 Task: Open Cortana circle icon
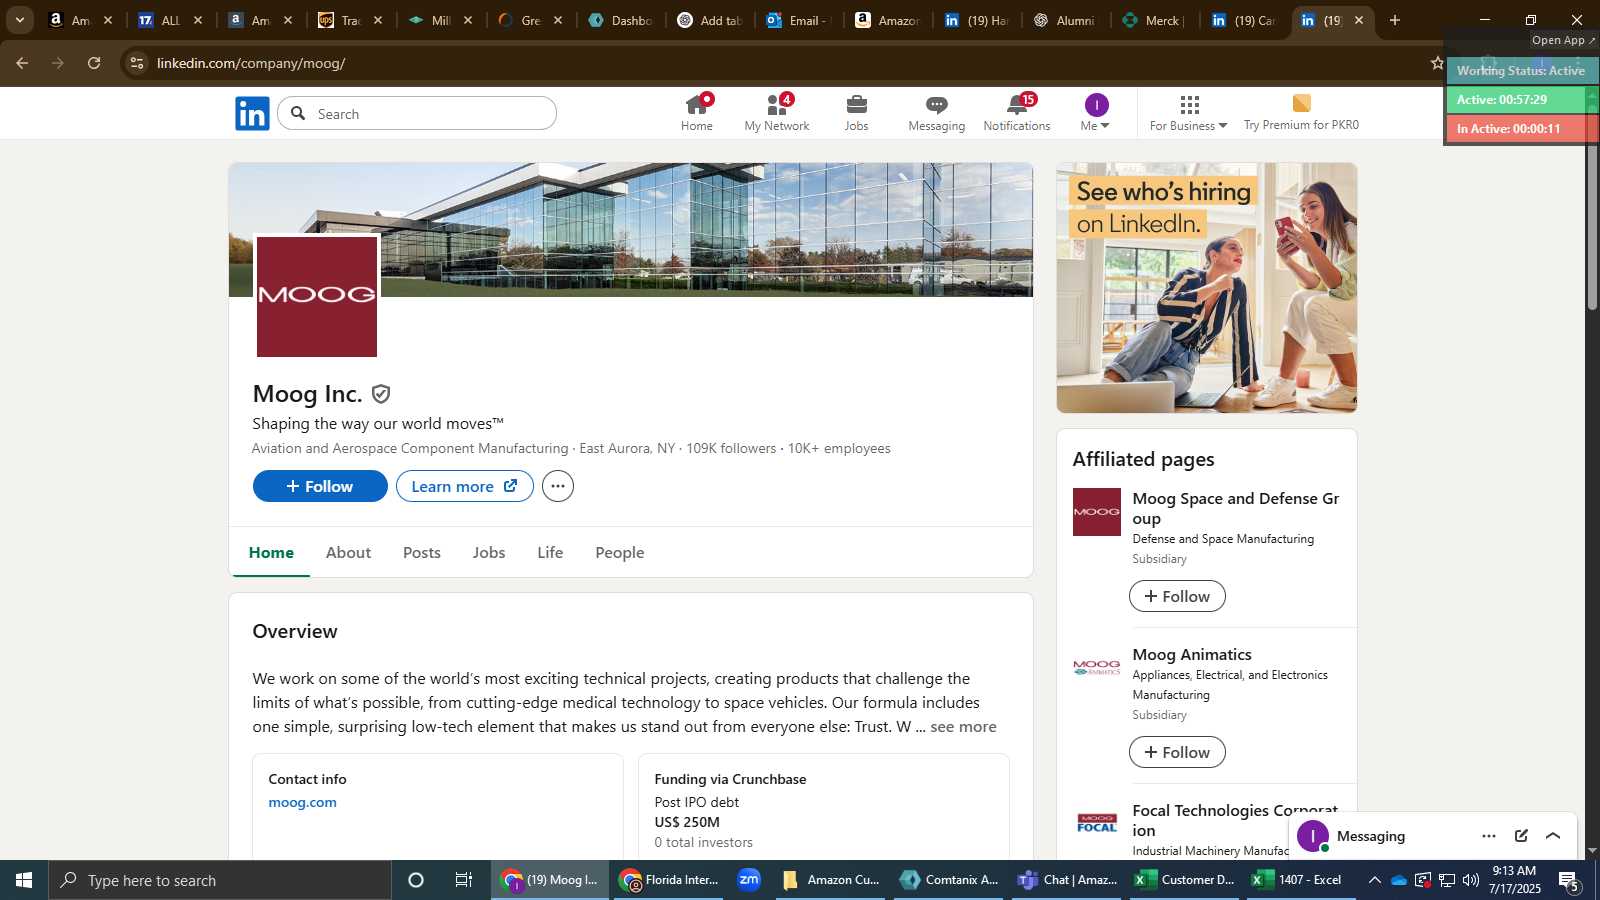(416, 880)
